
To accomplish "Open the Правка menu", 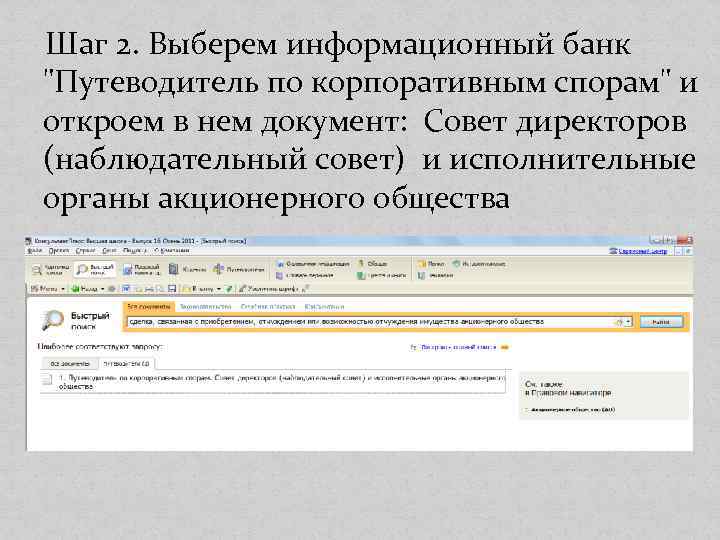I will pos(59,251).
